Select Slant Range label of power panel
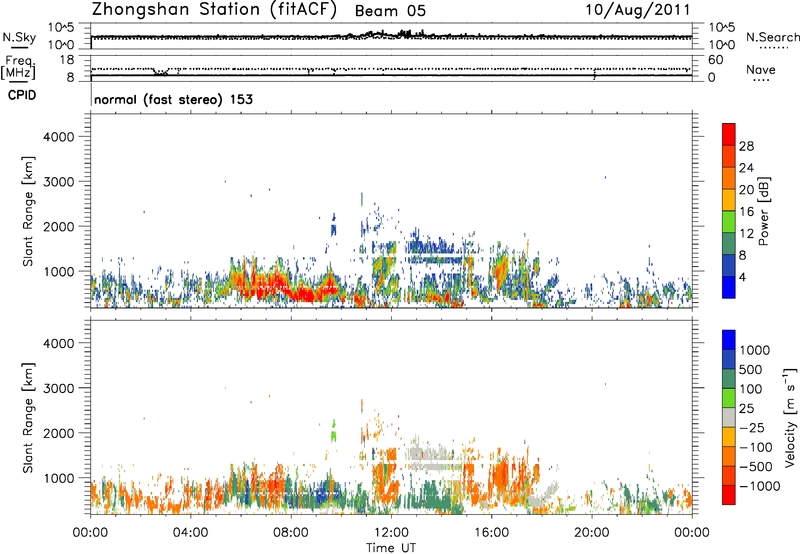 28,211
